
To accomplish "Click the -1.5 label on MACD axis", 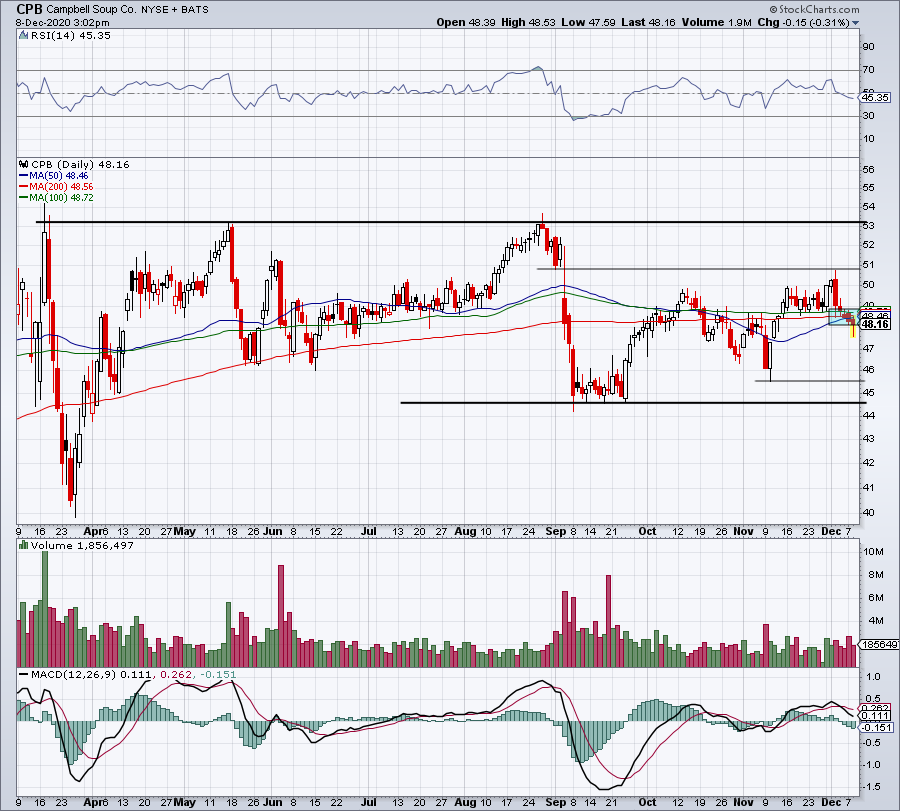I will coord(871,786).
